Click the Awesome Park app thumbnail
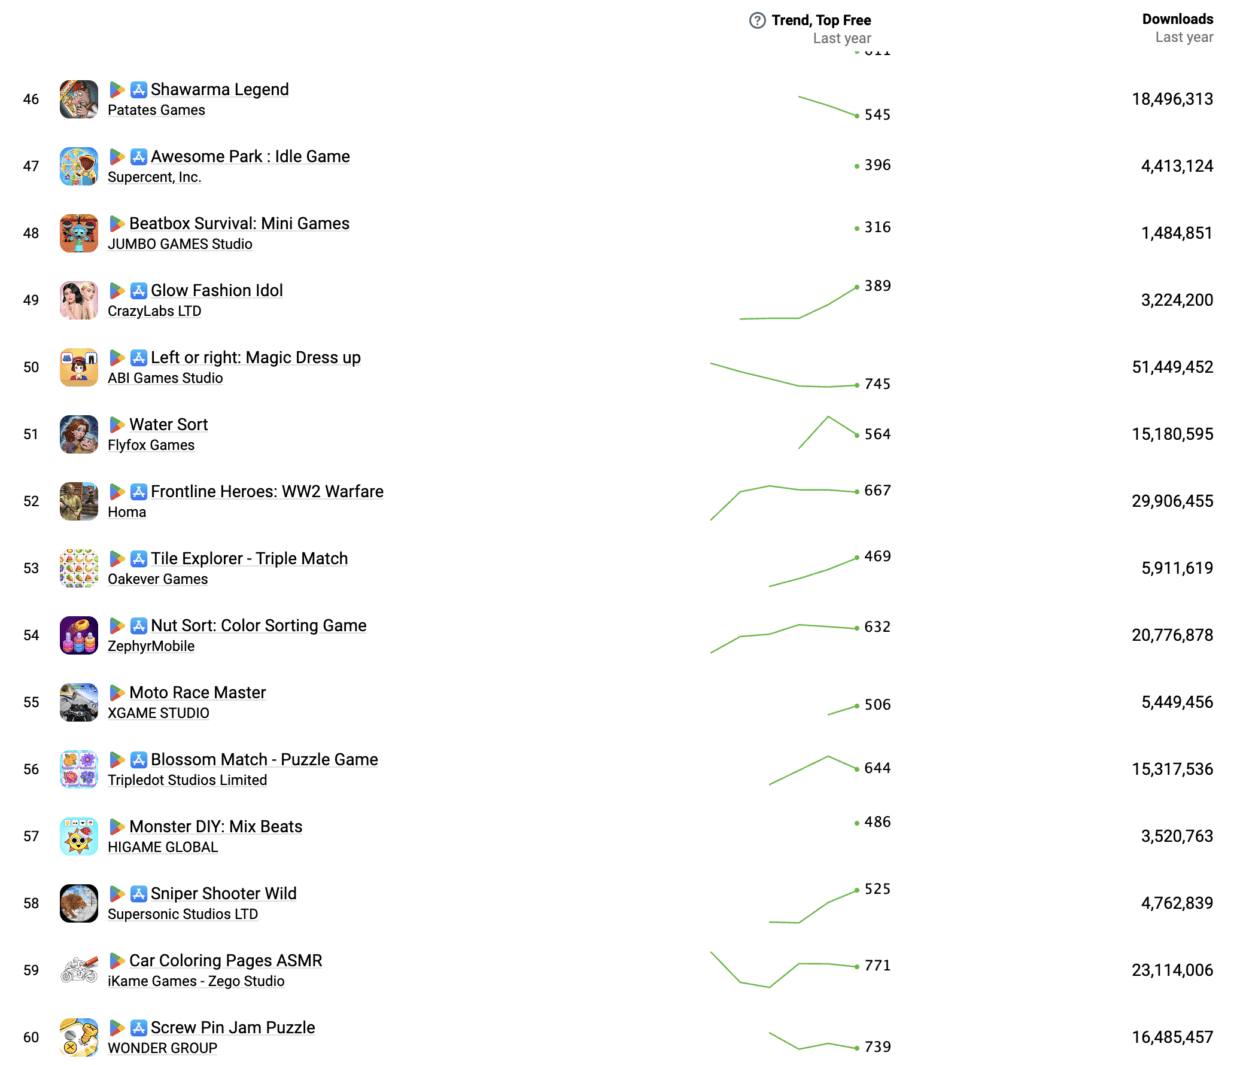Viewport: 1240px width, 1065px height. tap(79, 166)
